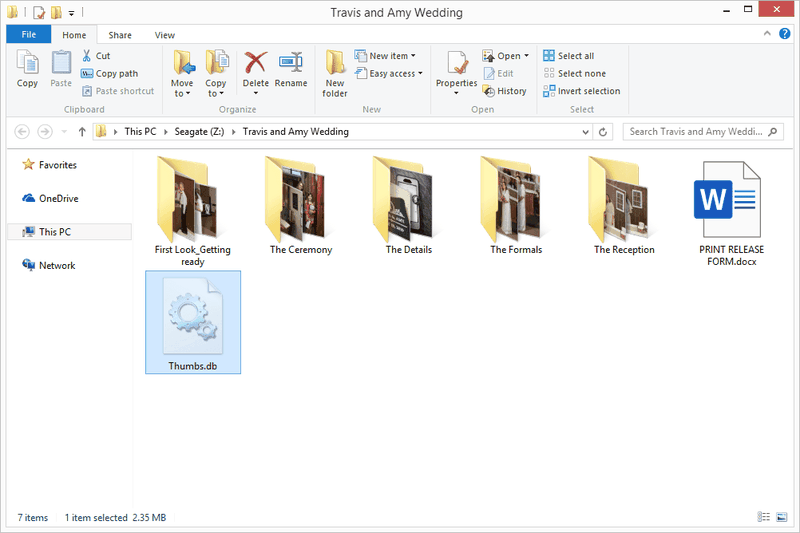This screenshot has height=533, width=800.
Task: Expand the Seagate (Z:) breadcrumb arrow
Action: coord(233,132)
